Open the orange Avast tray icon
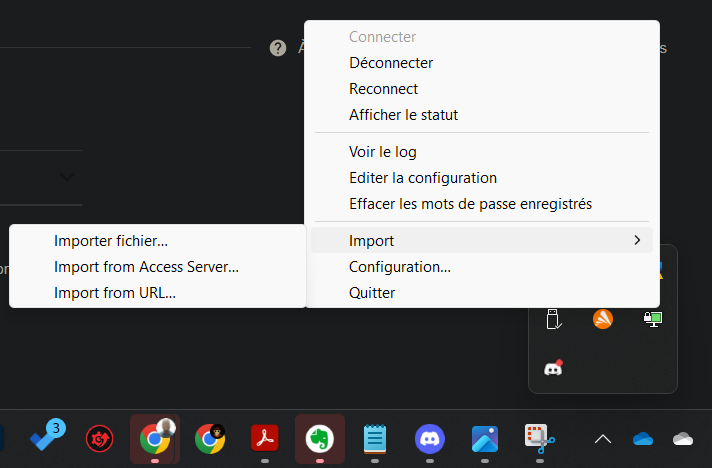 (603, 319)
